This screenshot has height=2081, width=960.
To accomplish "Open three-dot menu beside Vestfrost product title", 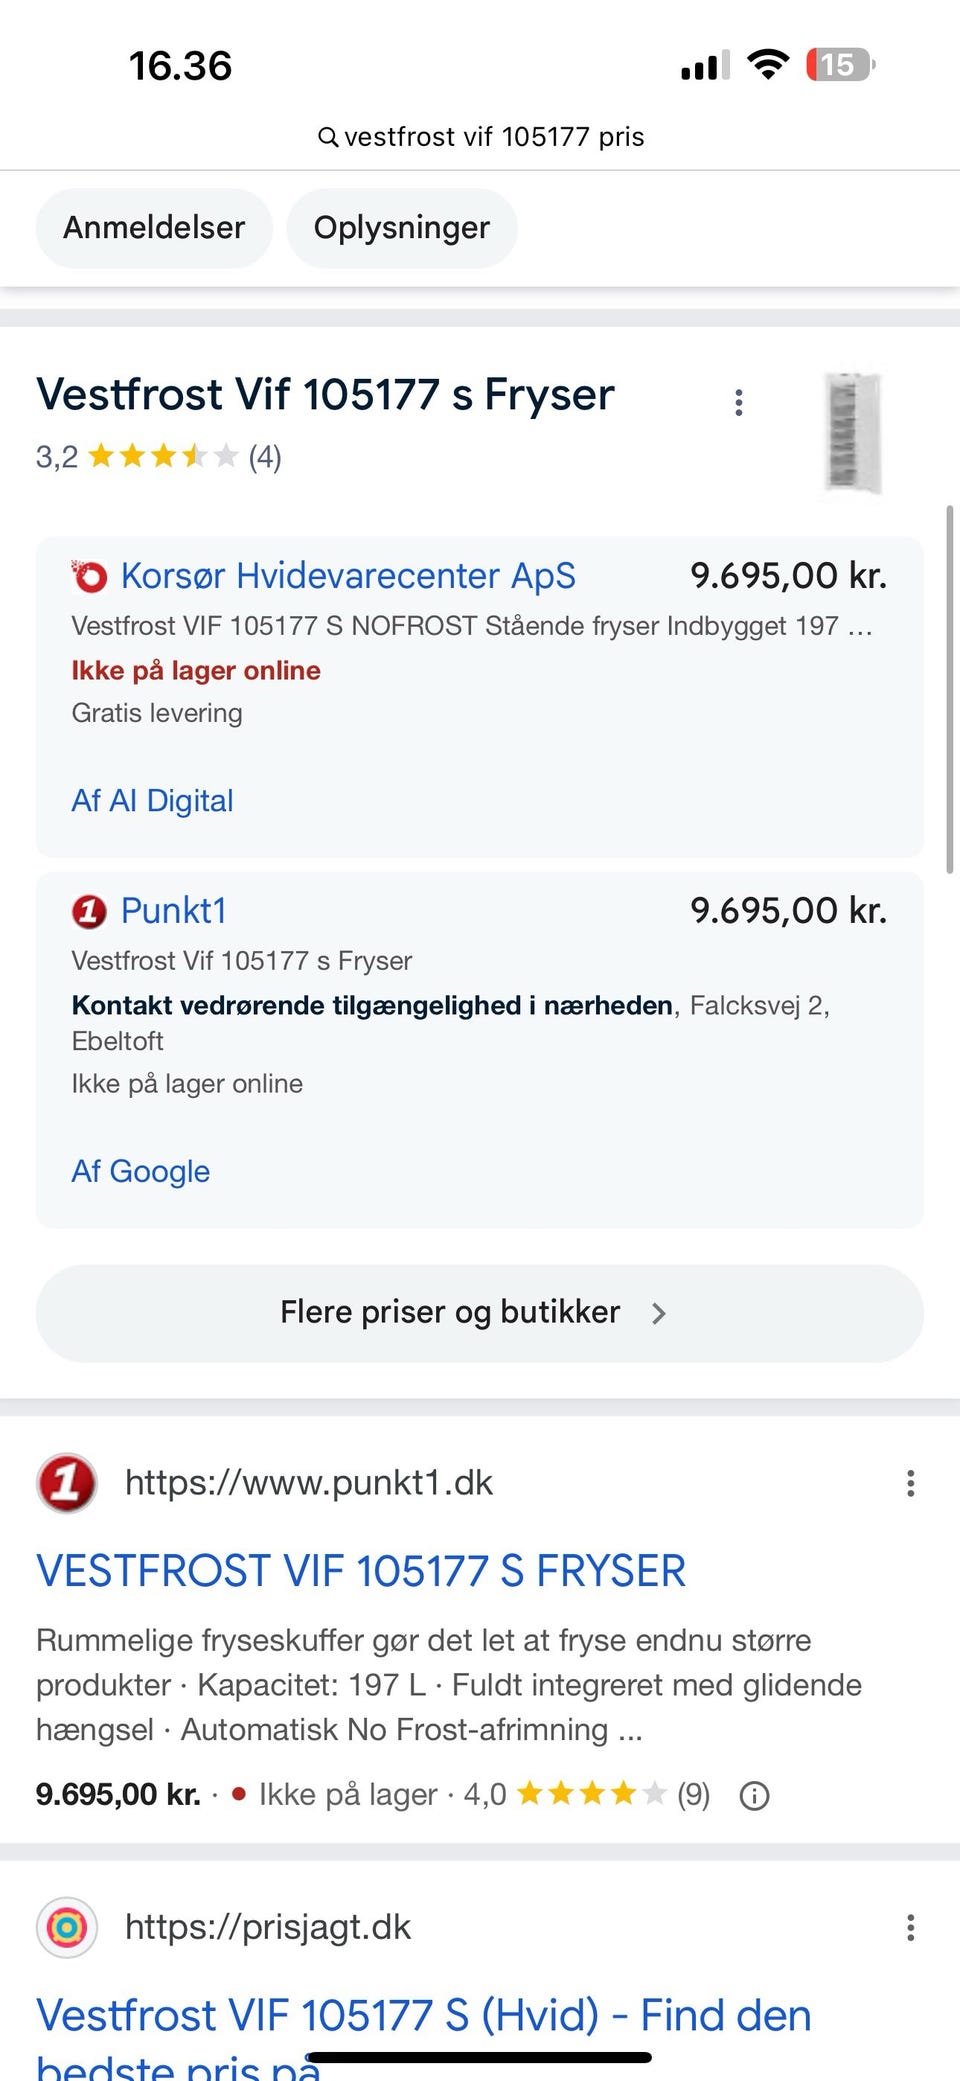I will [x=739, y=403].
